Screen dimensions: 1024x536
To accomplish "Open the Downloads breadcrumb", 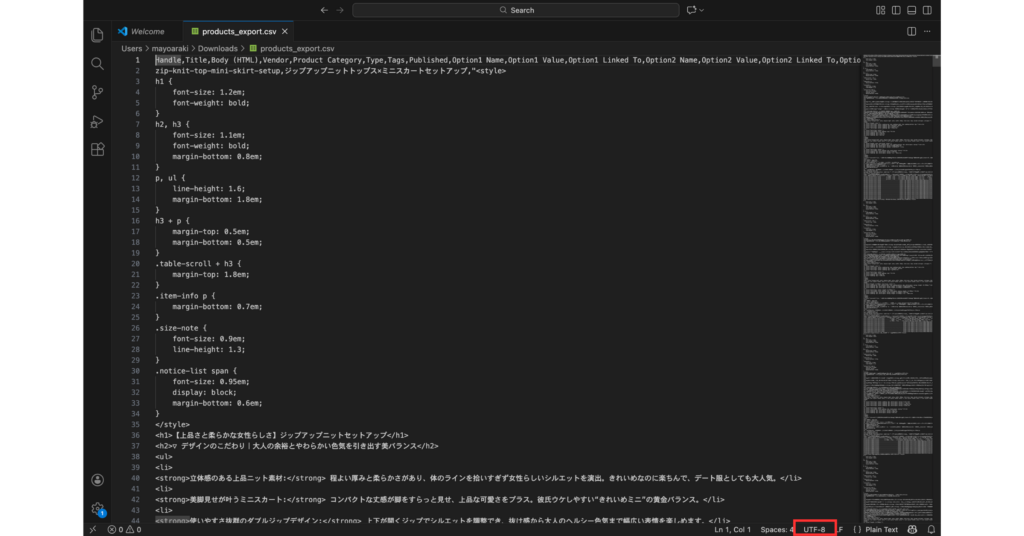I will [x=217, y=48].
